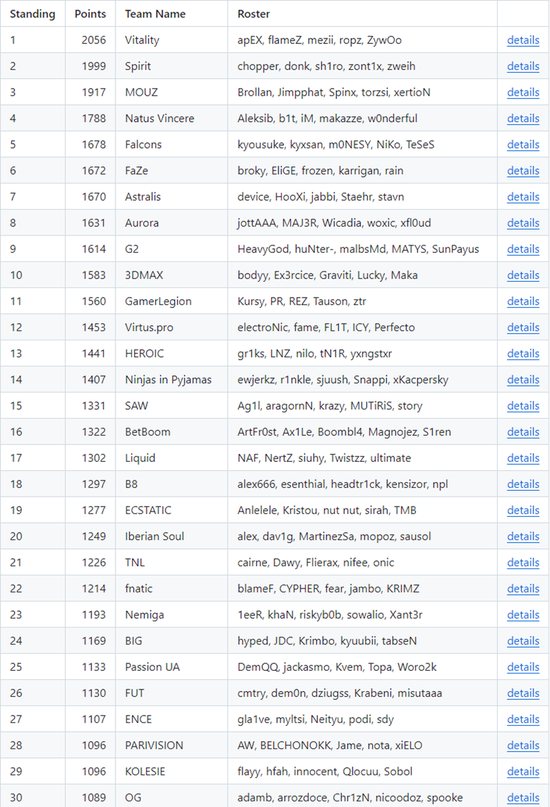
Task: View details for MOUZ team
Action: [x=523, y=93]
